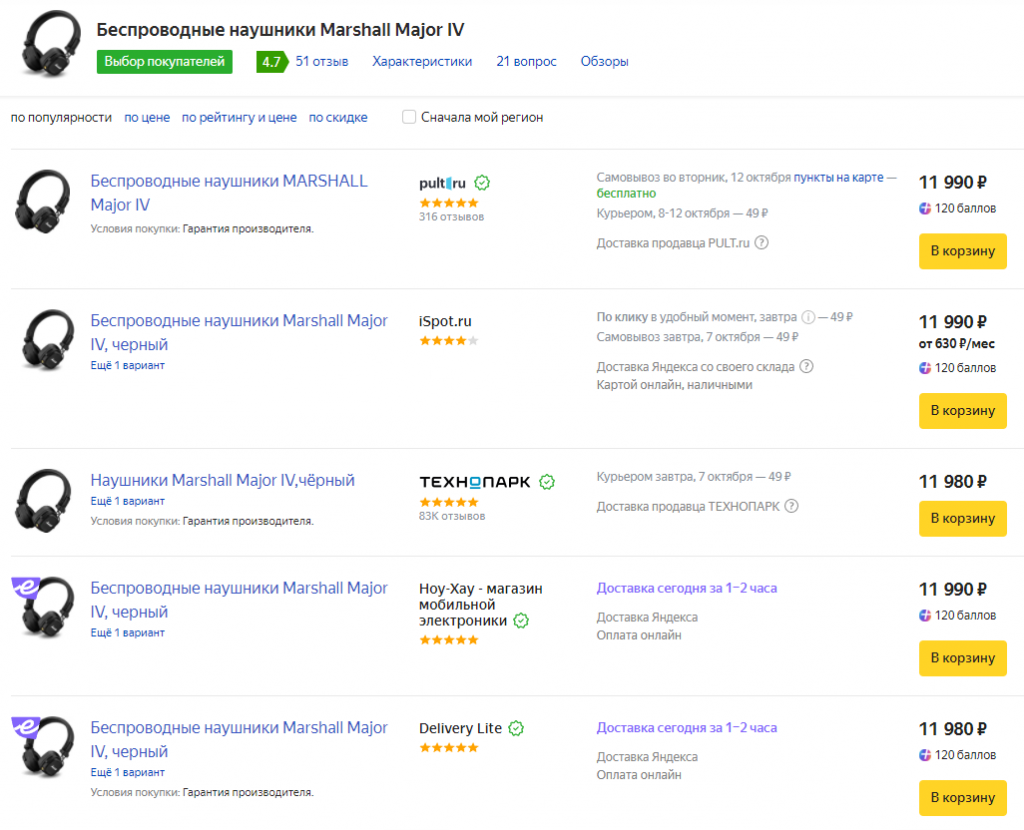Open help icon for Доставка продавца PULT.ru

point(761,242)
